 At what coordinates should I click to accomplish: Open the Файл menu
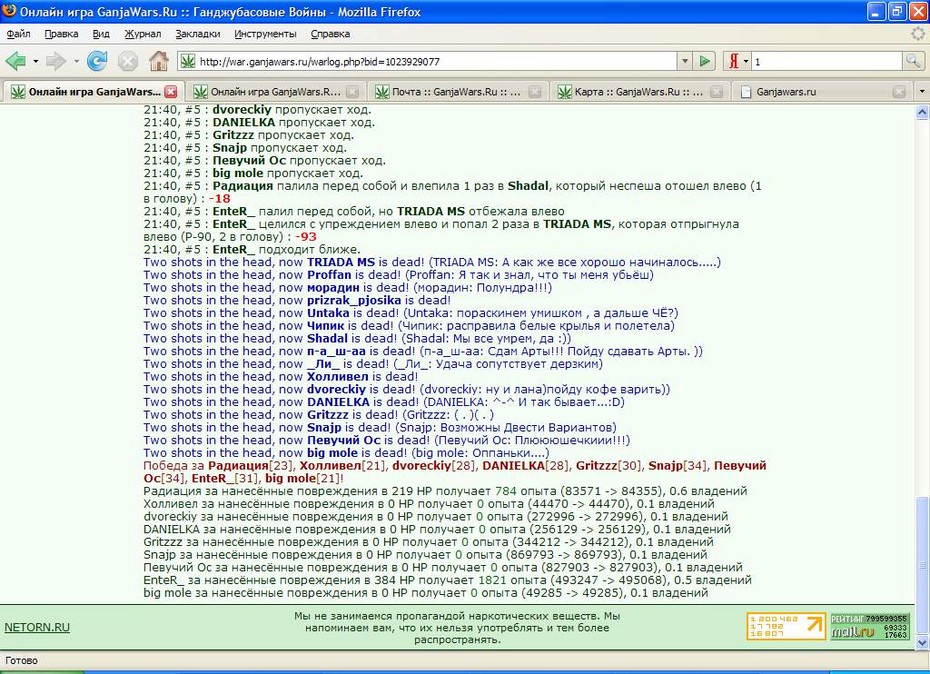click(x=18, y=34)
